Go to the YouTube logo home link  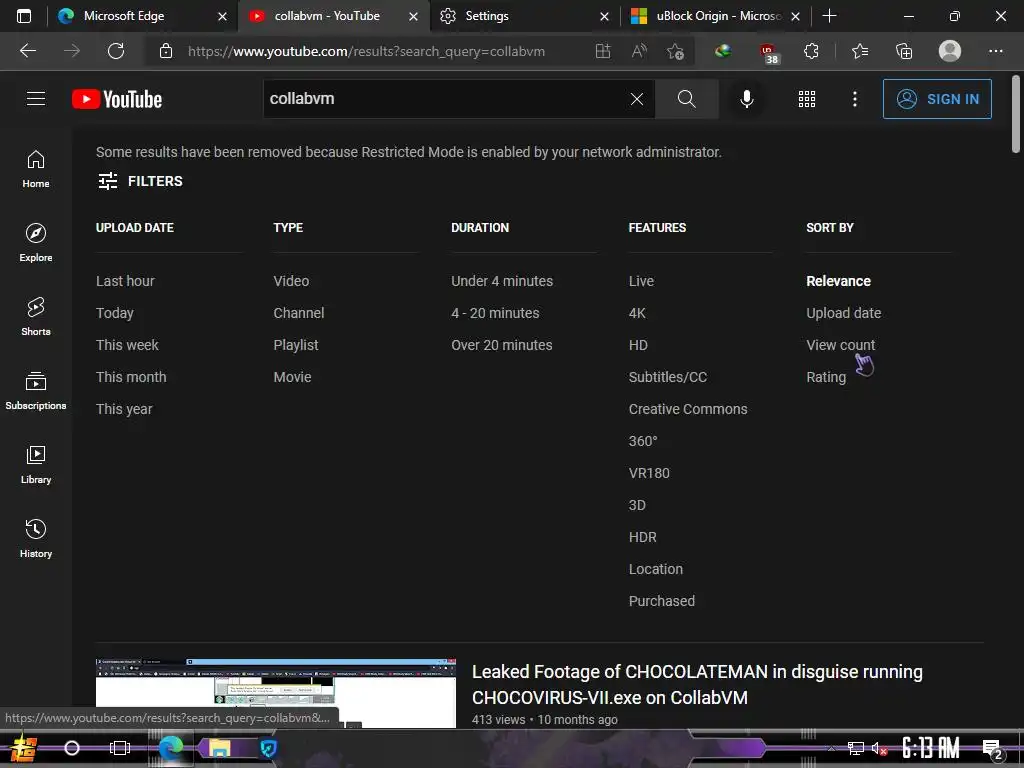tap(117, 99)
